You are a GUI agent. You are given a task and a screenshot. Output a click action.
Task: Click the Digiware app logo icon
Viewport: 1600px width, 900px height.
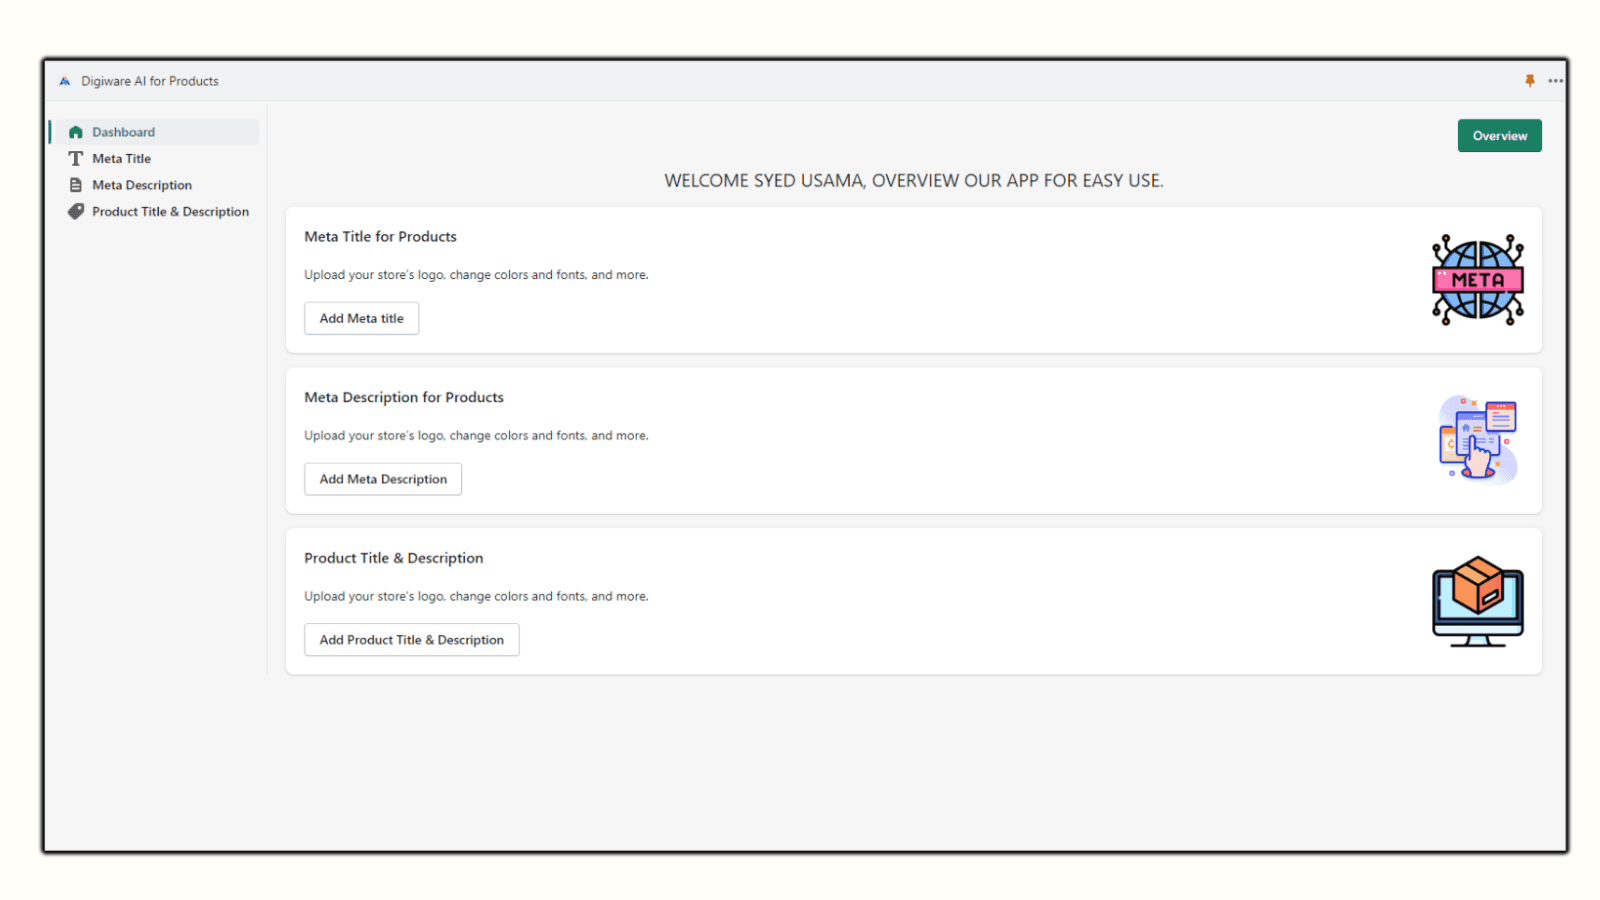[x=65, y=82]
